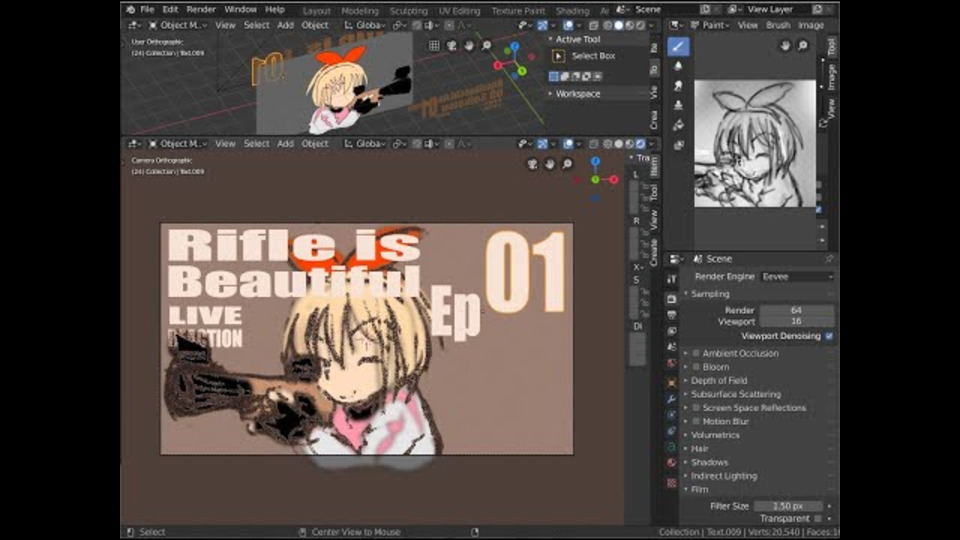Open Global orientation dropdown in top viewport

click(365, 25)
